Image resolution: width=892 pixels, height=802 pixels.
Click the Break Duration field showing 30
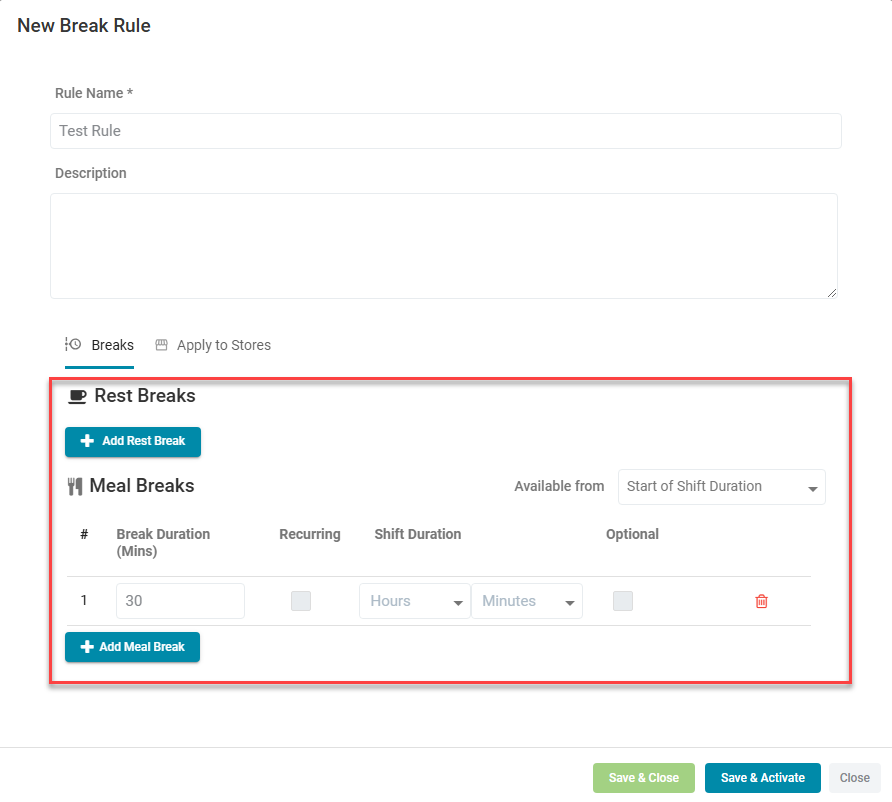pyautogui.click(x=180, y=601)
